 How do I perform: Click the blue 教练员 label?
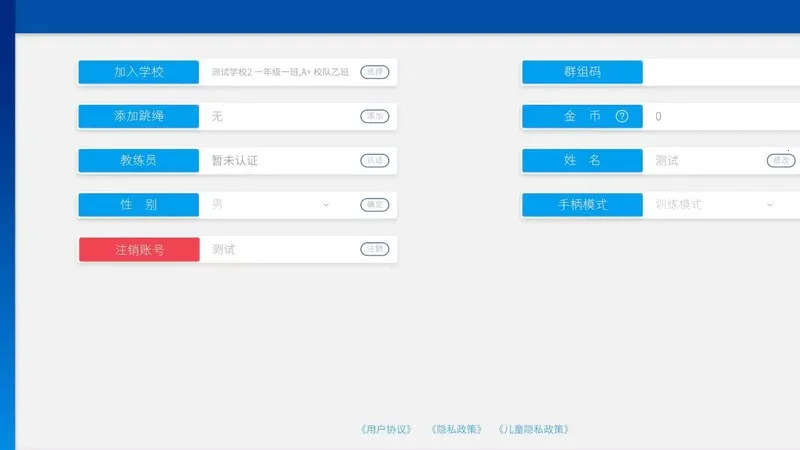coord(139,160)
